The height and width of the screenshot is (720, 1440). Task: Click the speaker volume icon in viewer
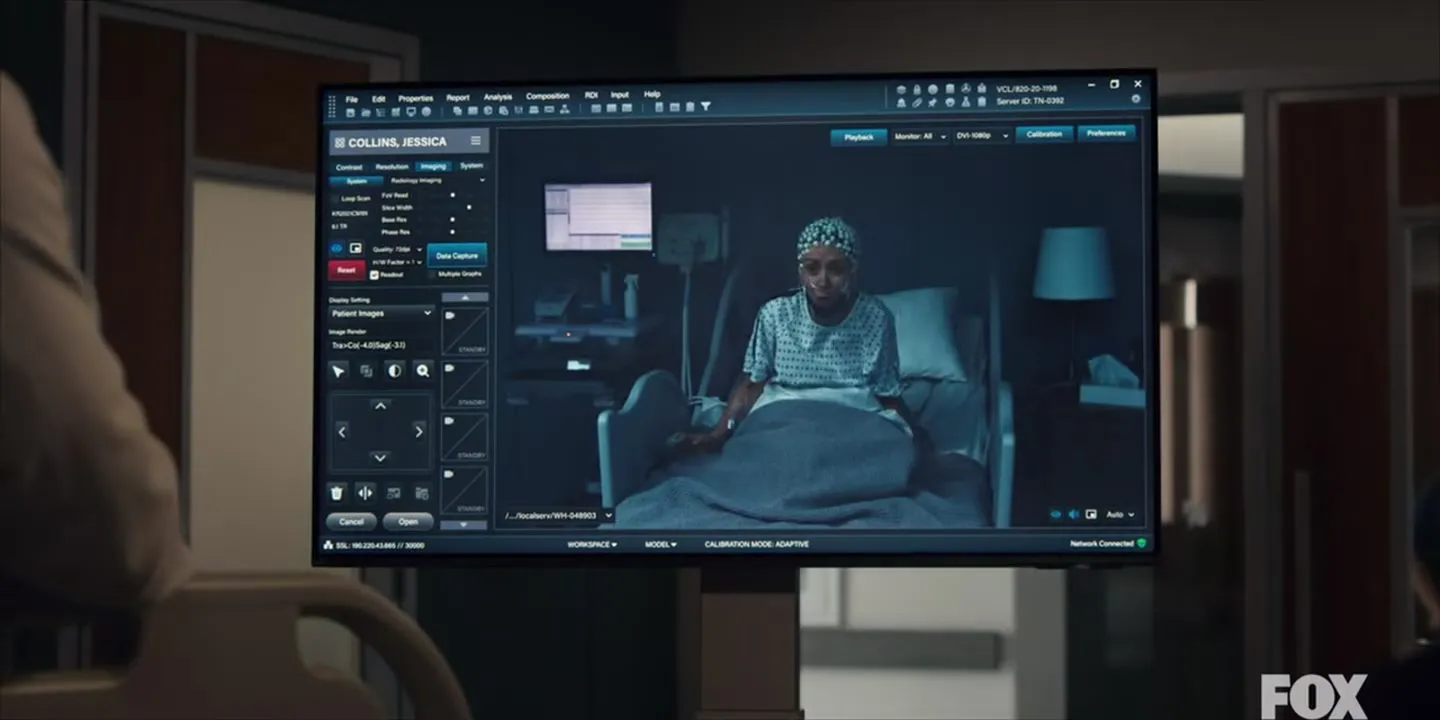(x=1073, y=515)
